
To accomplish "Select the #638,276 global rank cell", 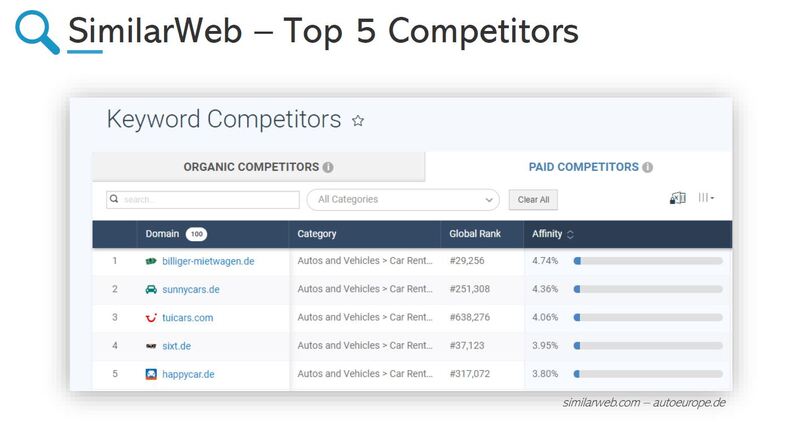I will pyautogui.click(x=469, y=317).
